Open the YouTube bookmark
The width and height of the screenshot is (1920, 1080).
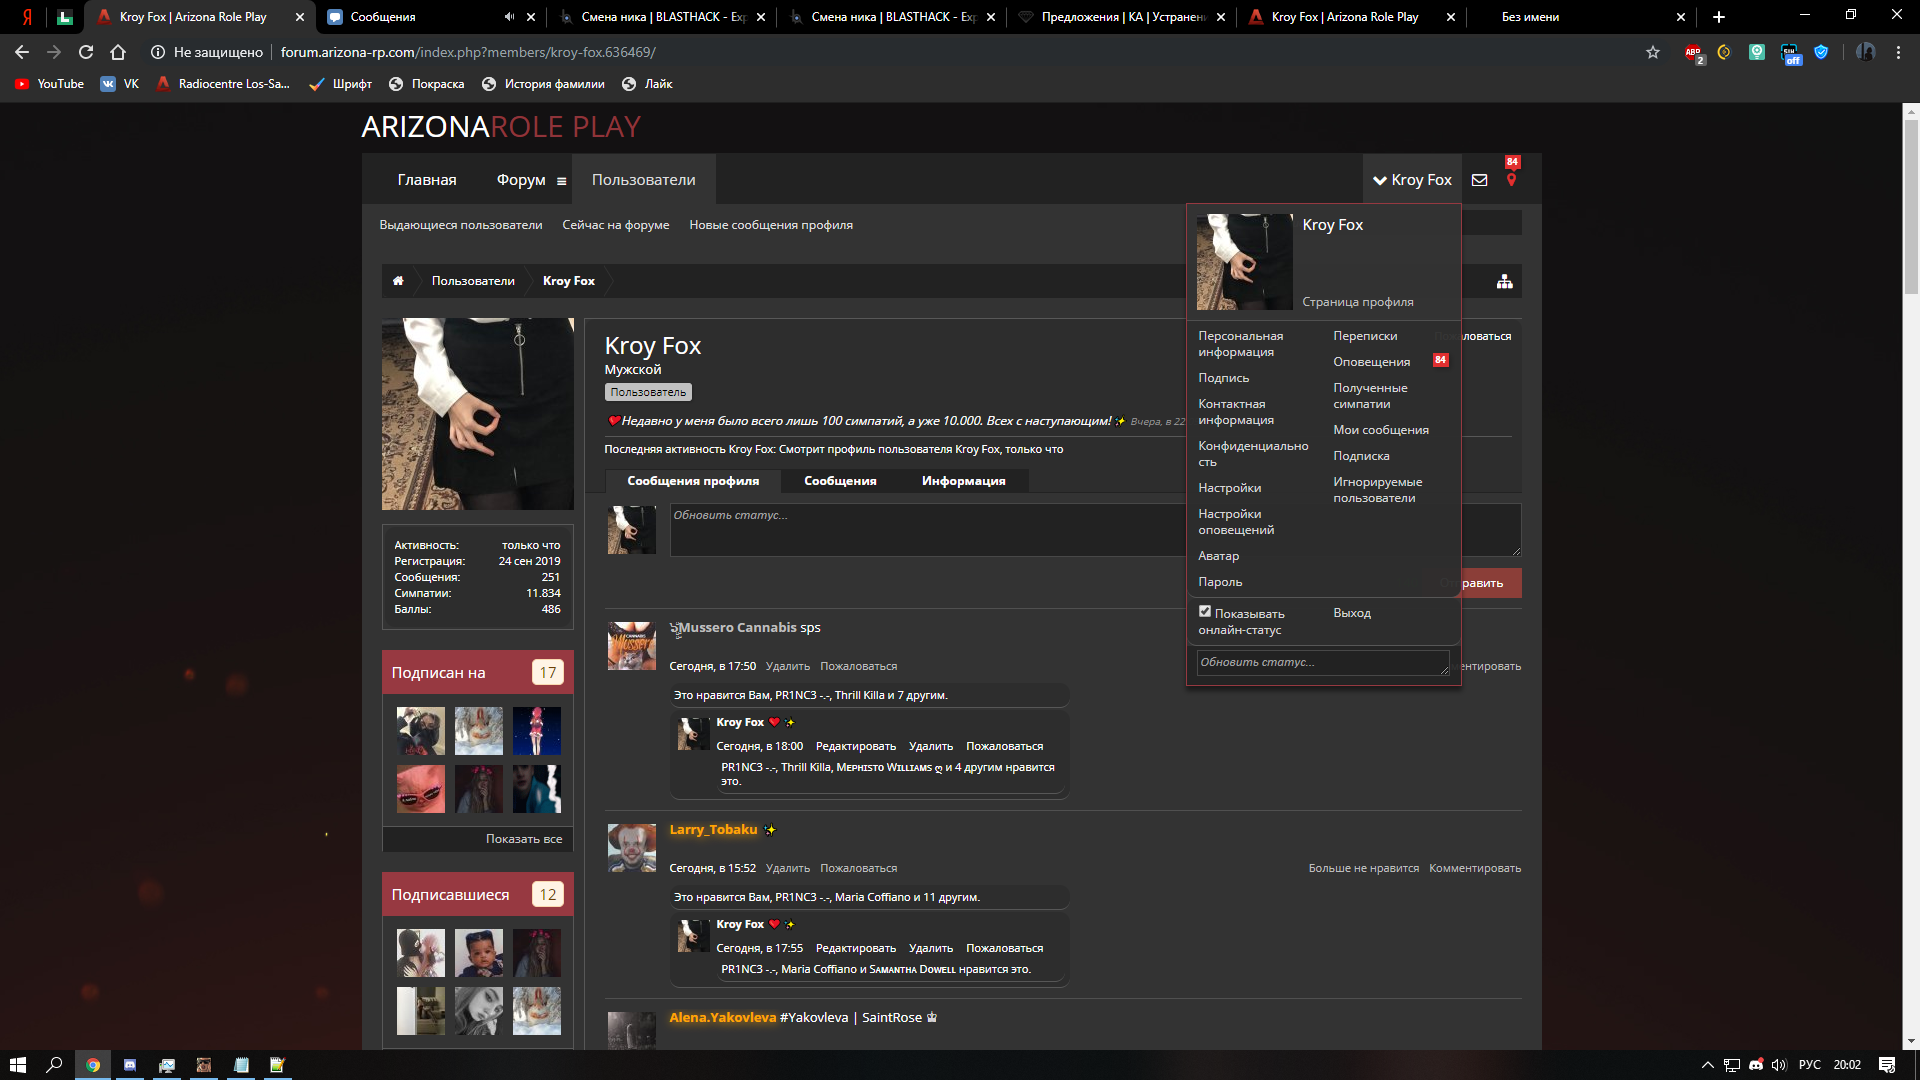[x=49, y=84]
